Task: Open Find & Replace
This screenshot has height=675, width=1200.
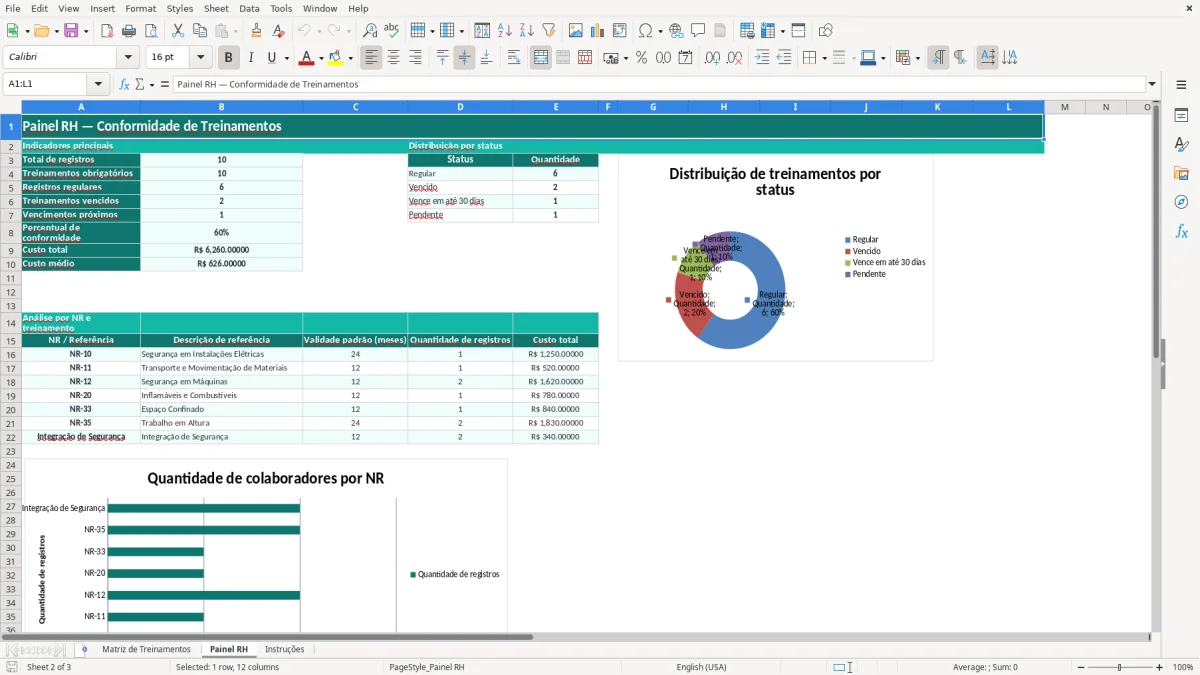Action: (x=370, y=31)
